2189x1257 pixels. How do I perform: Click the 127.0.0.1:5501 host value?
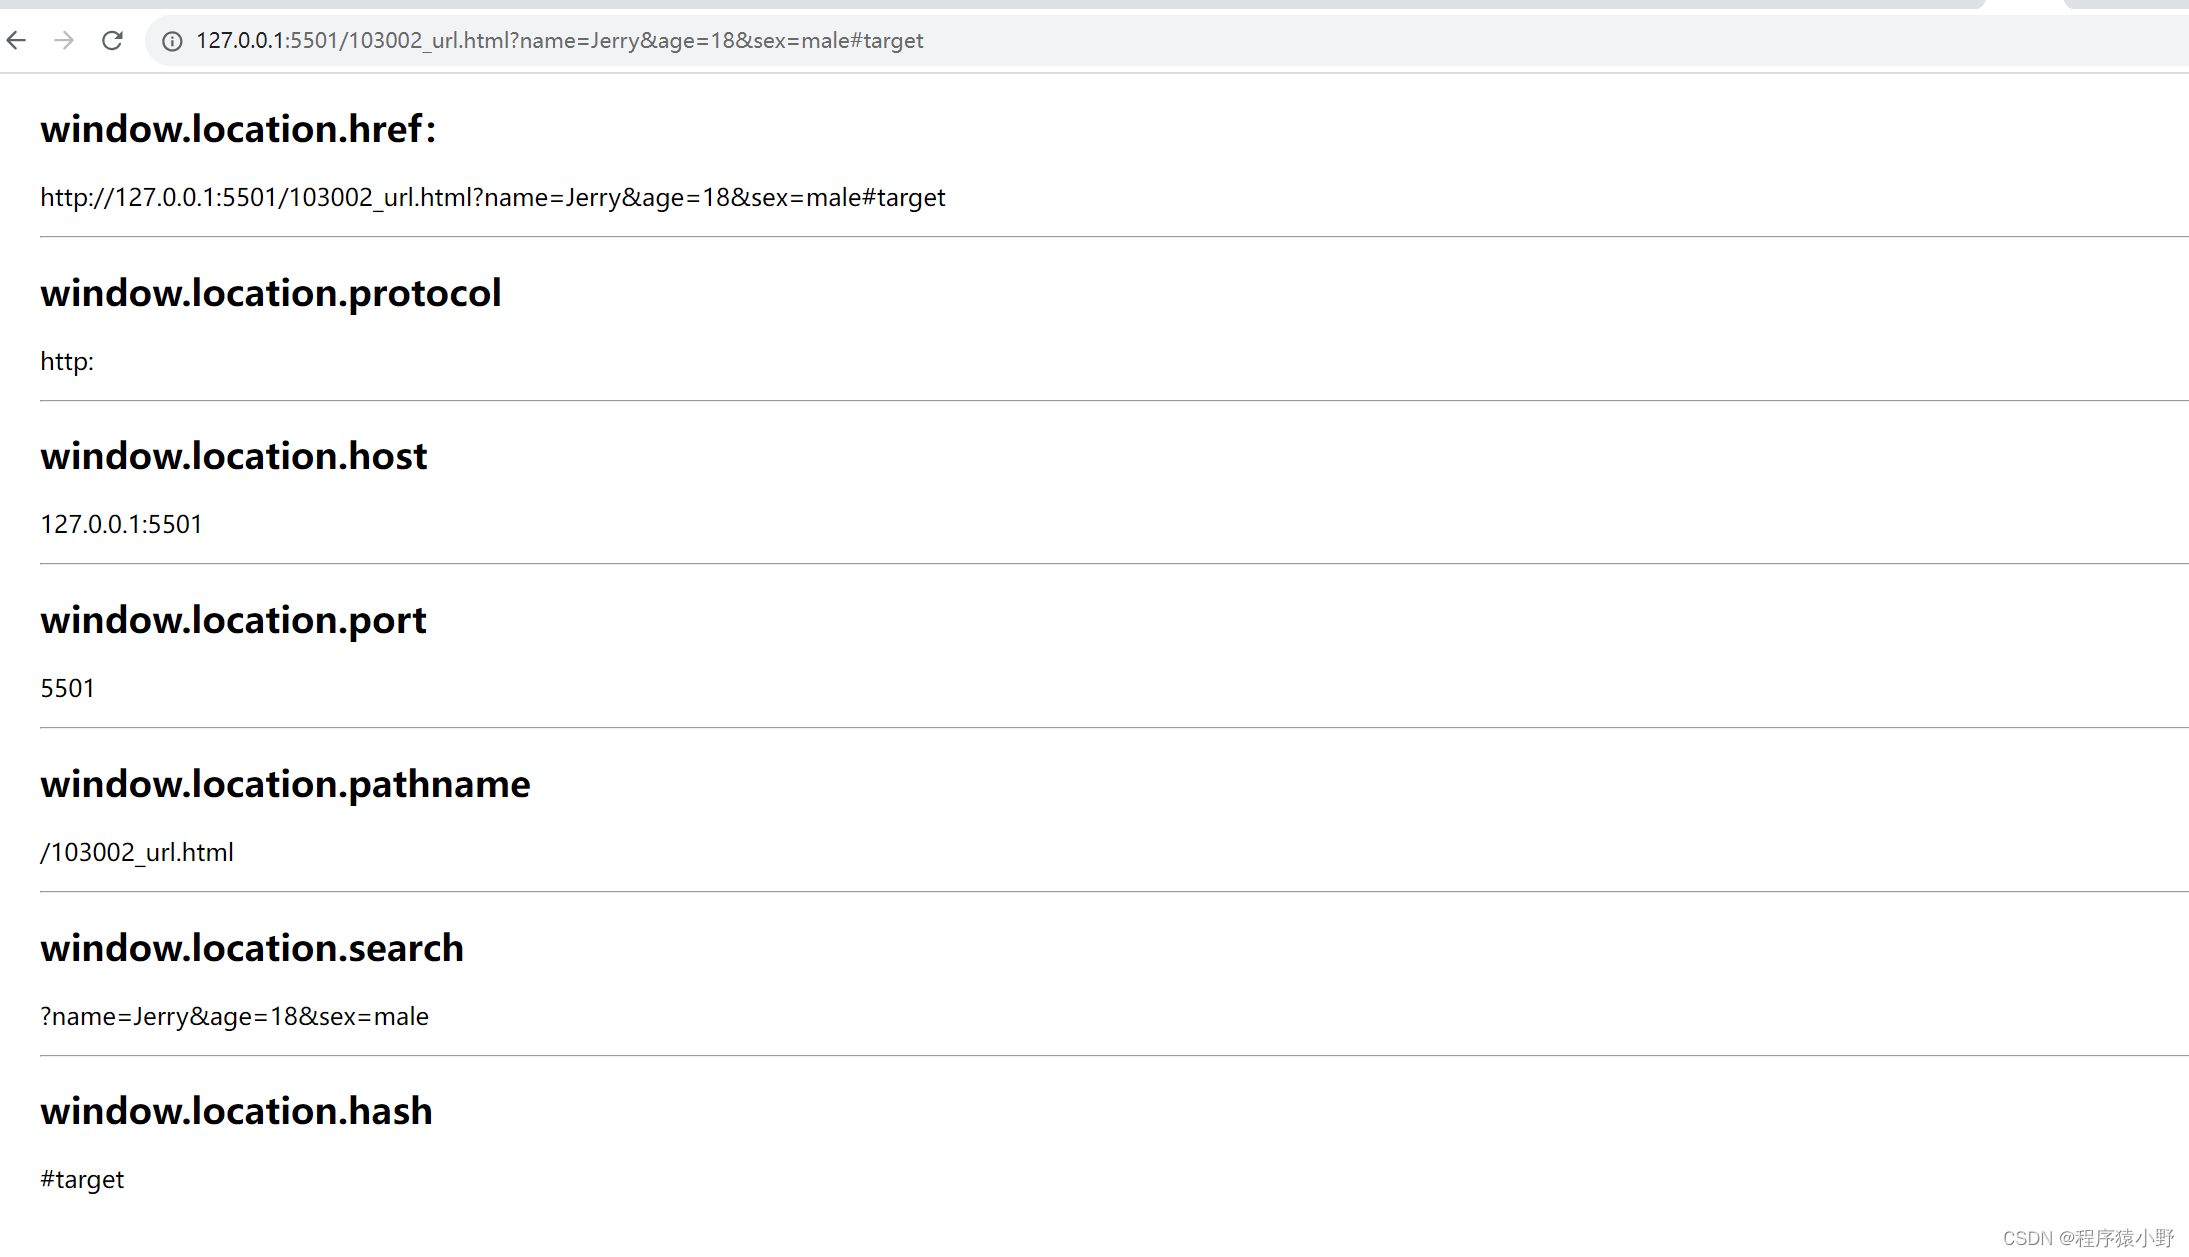coord(121,525)
